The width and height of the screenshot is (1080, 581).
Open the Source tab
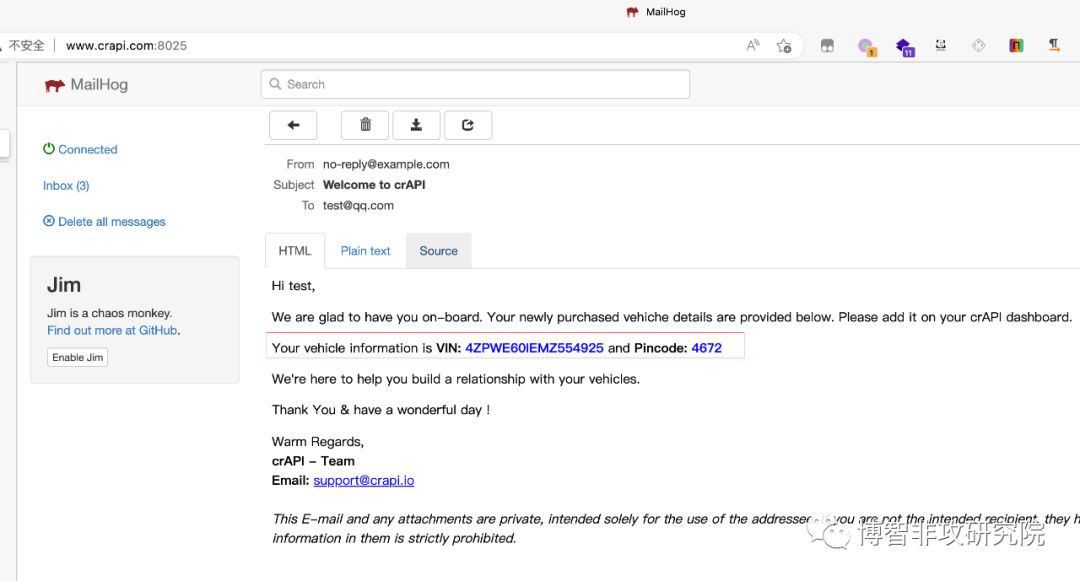click(x=439, y=251)
